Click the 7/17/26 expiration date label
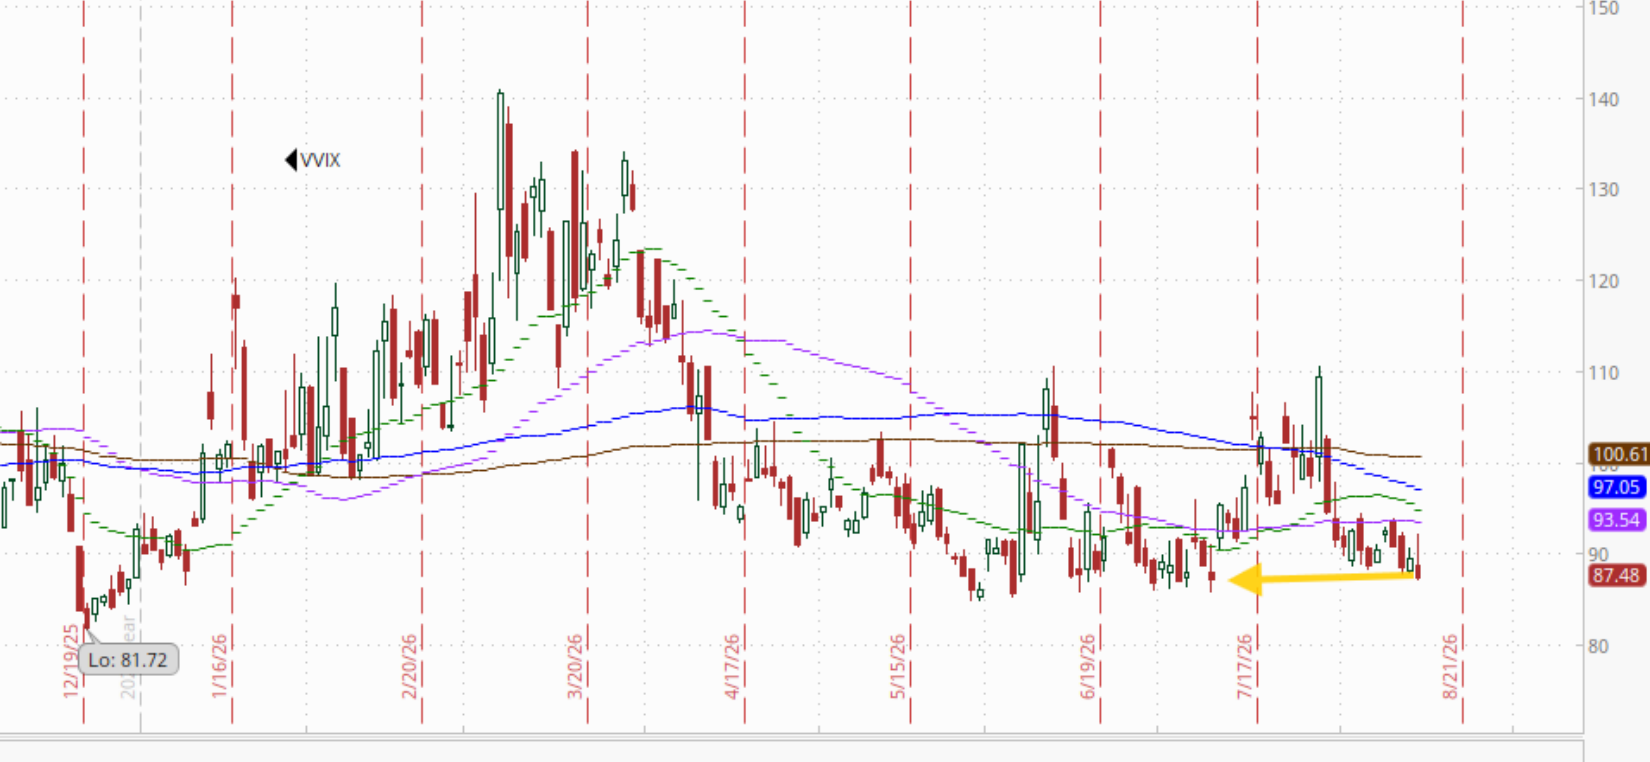Viewport: 1650px width, 762px height. (x=1246, y=666)
